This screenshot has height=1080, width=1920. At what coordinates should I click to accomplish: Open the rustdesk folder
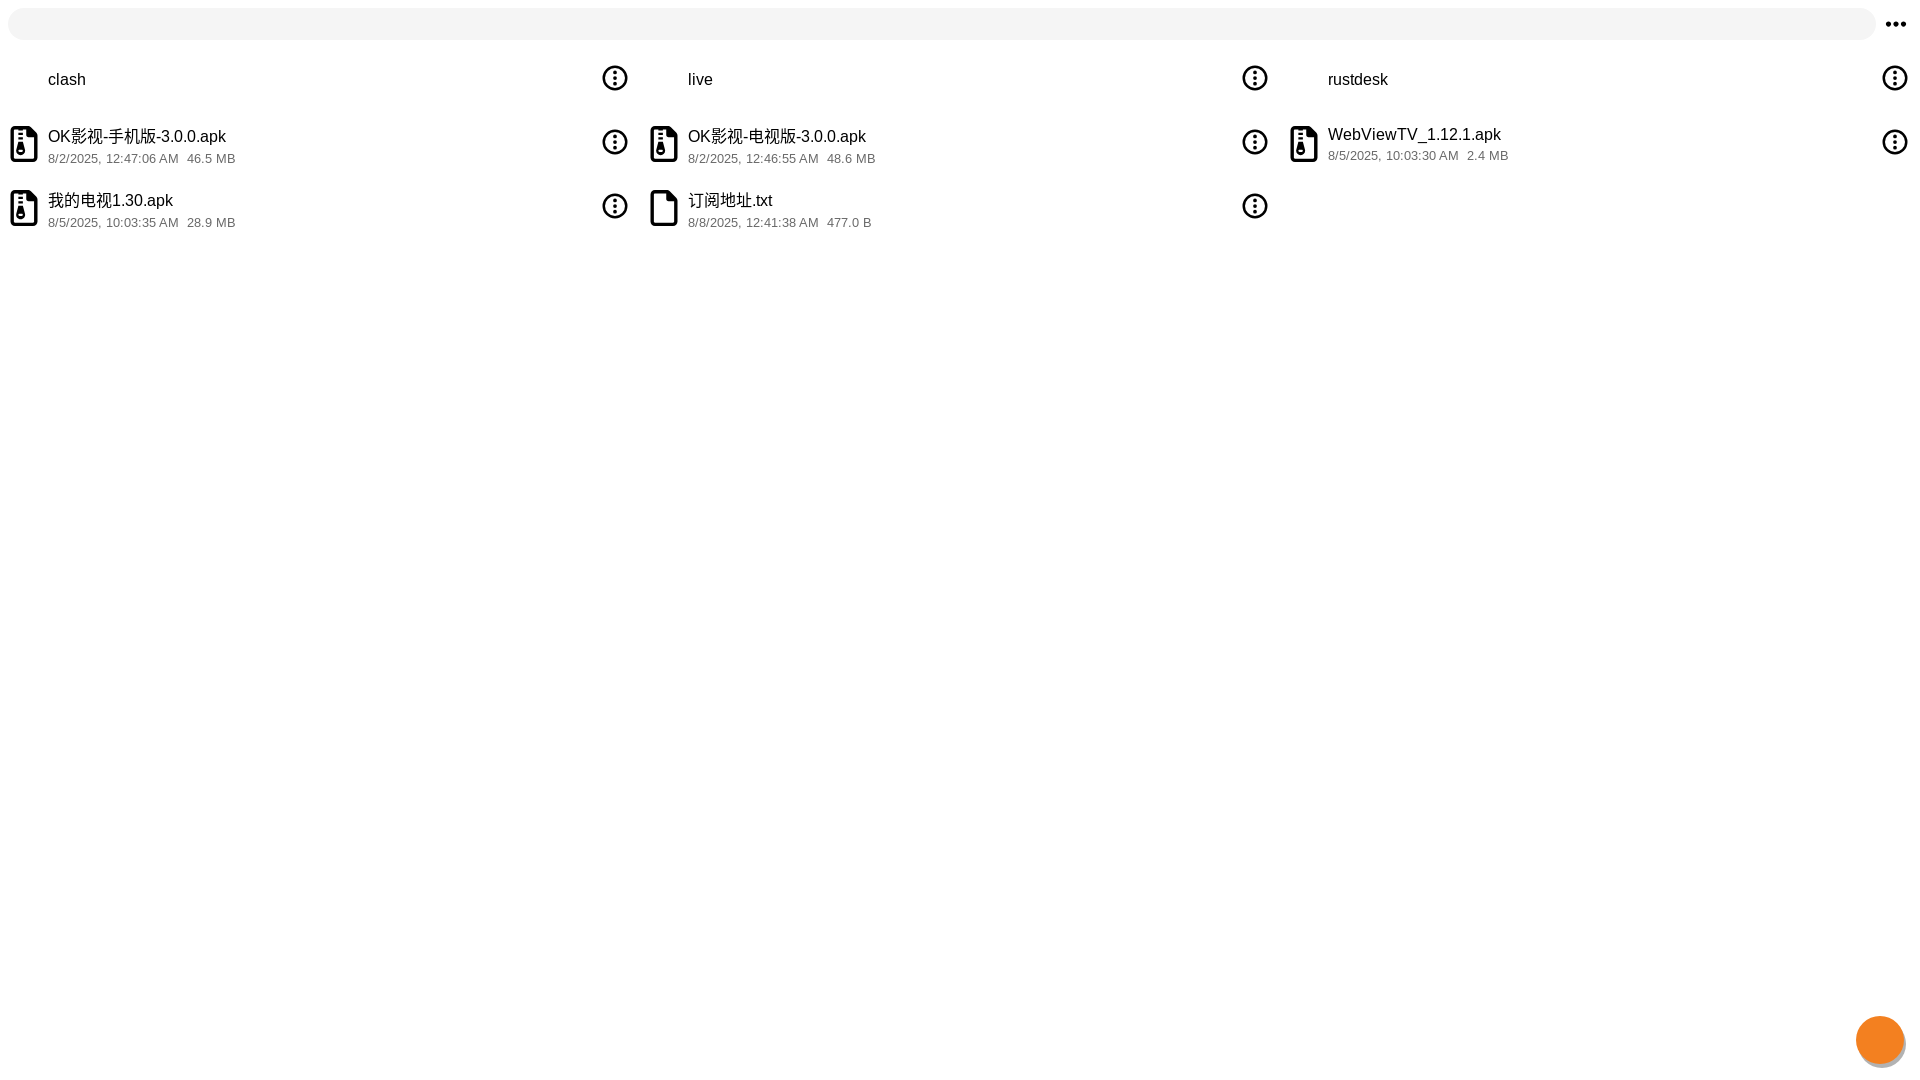1358,80
